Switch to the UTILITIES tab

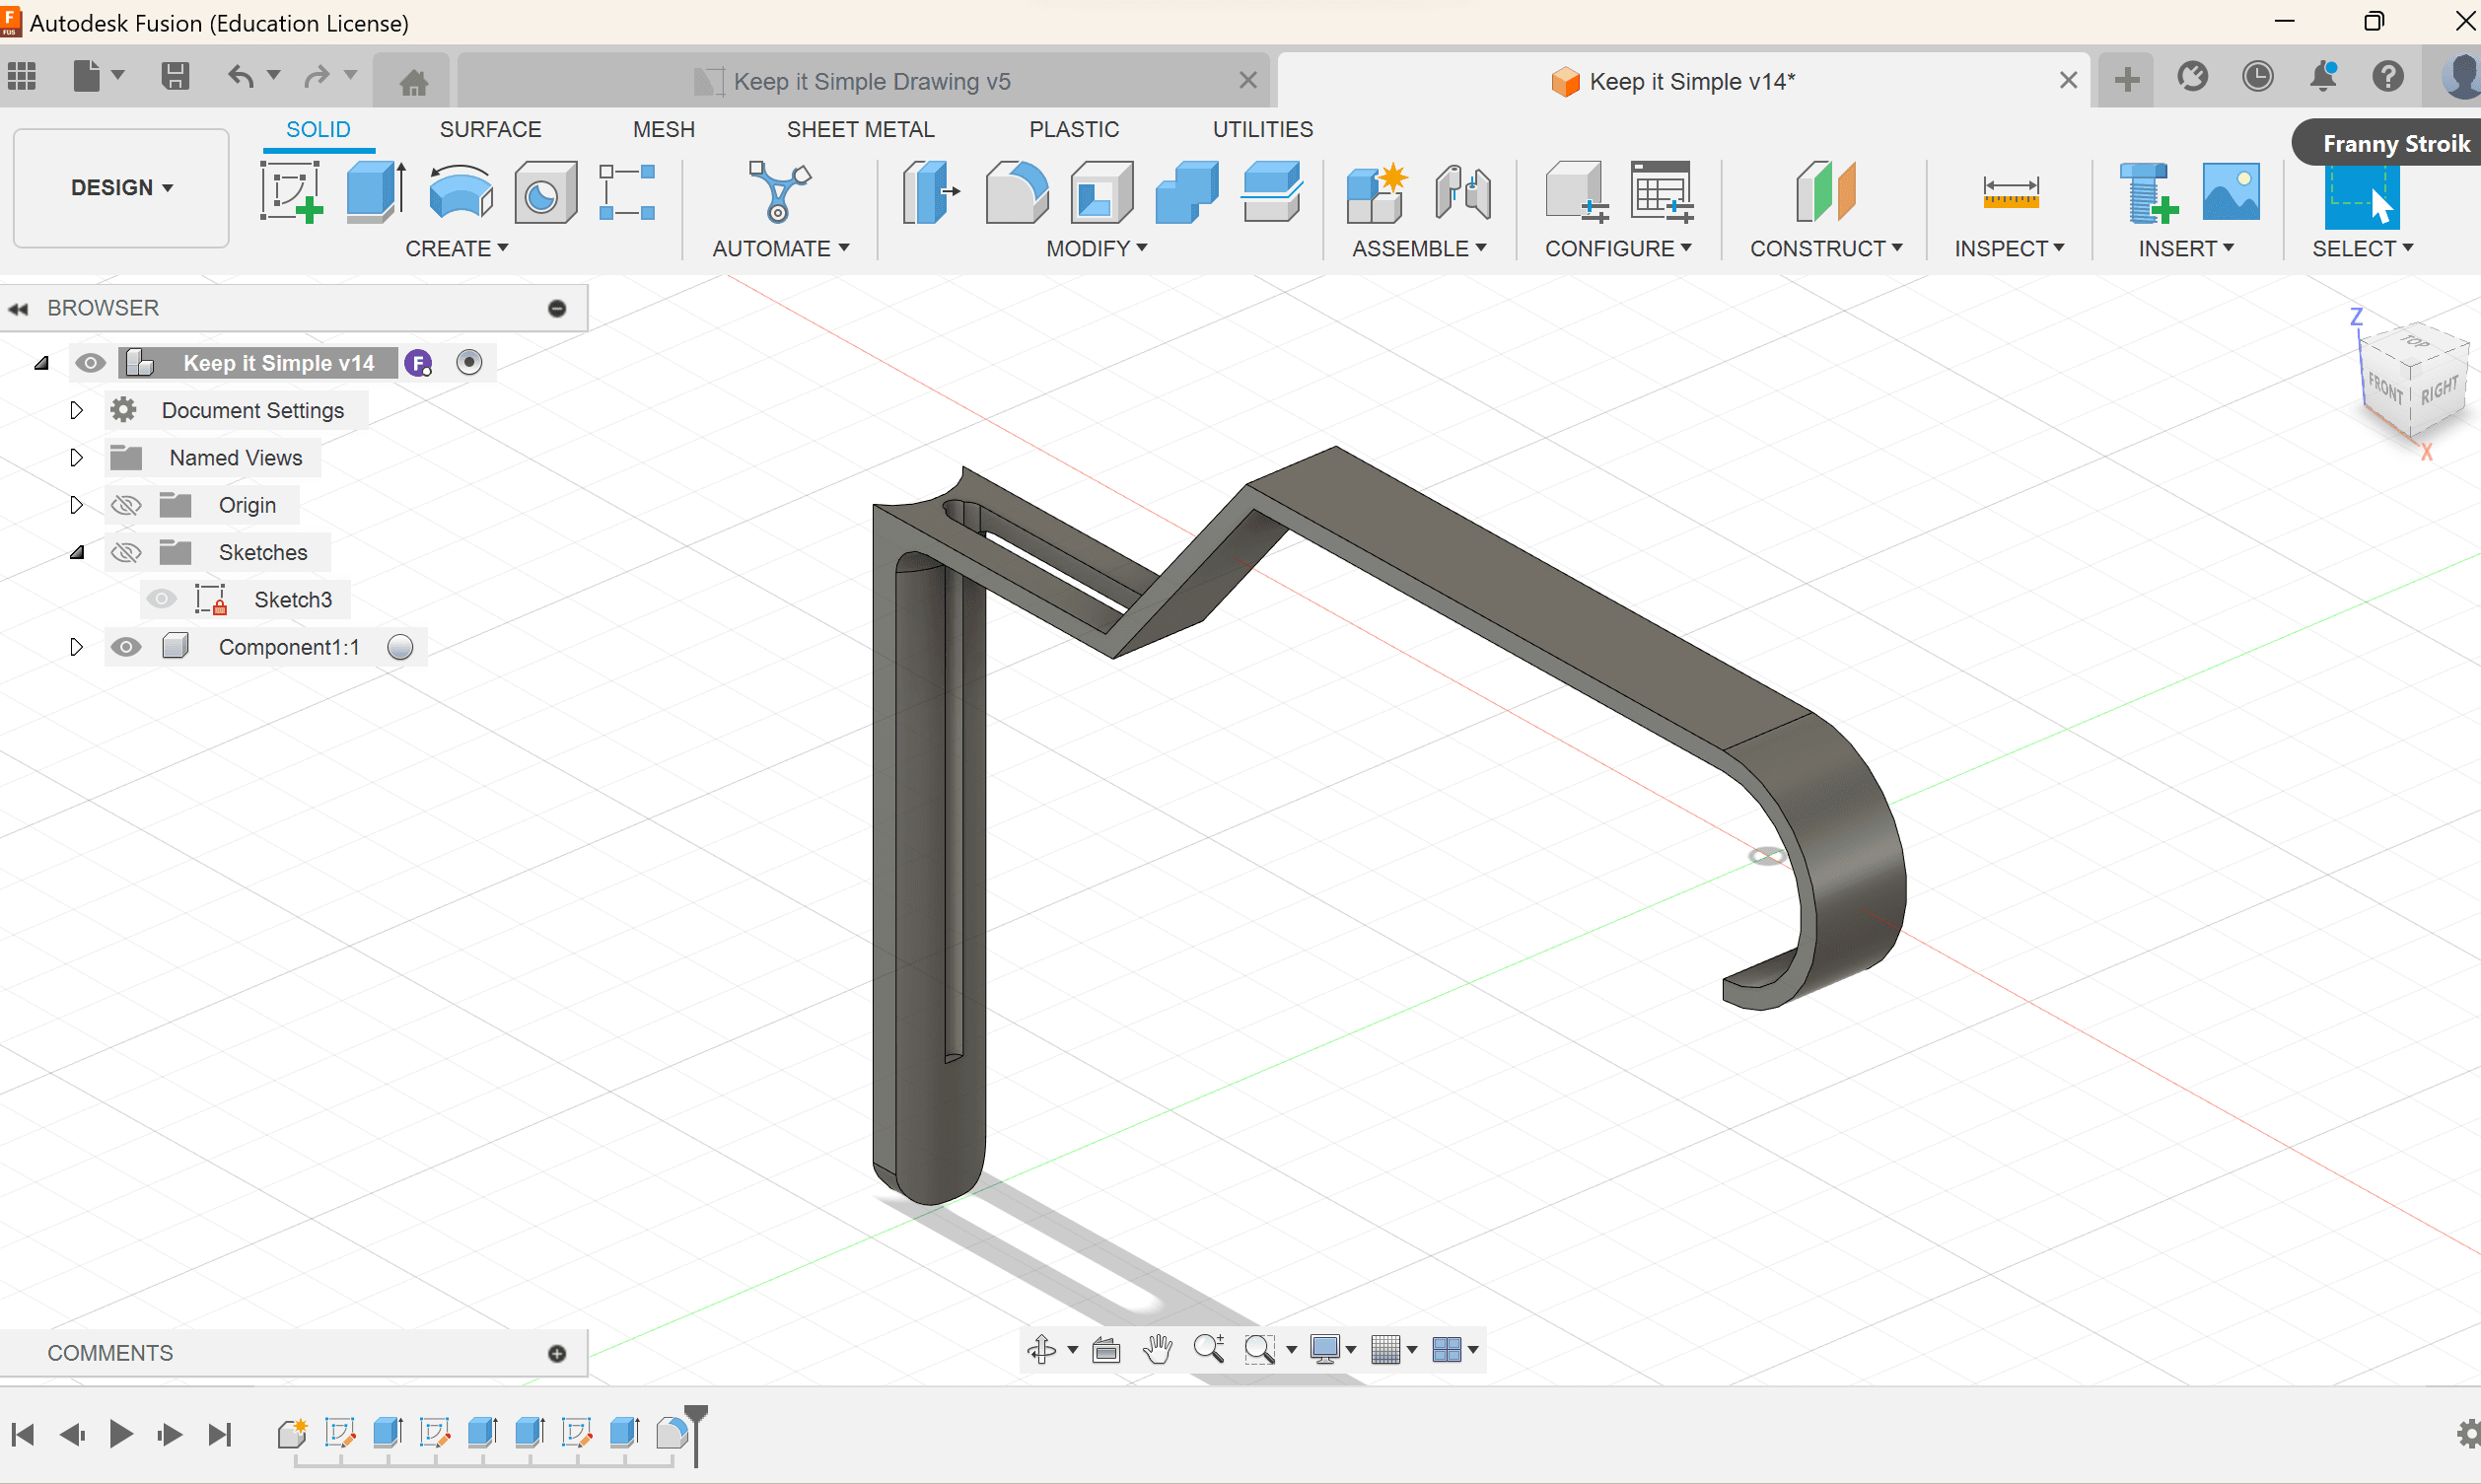(1262, 129)
